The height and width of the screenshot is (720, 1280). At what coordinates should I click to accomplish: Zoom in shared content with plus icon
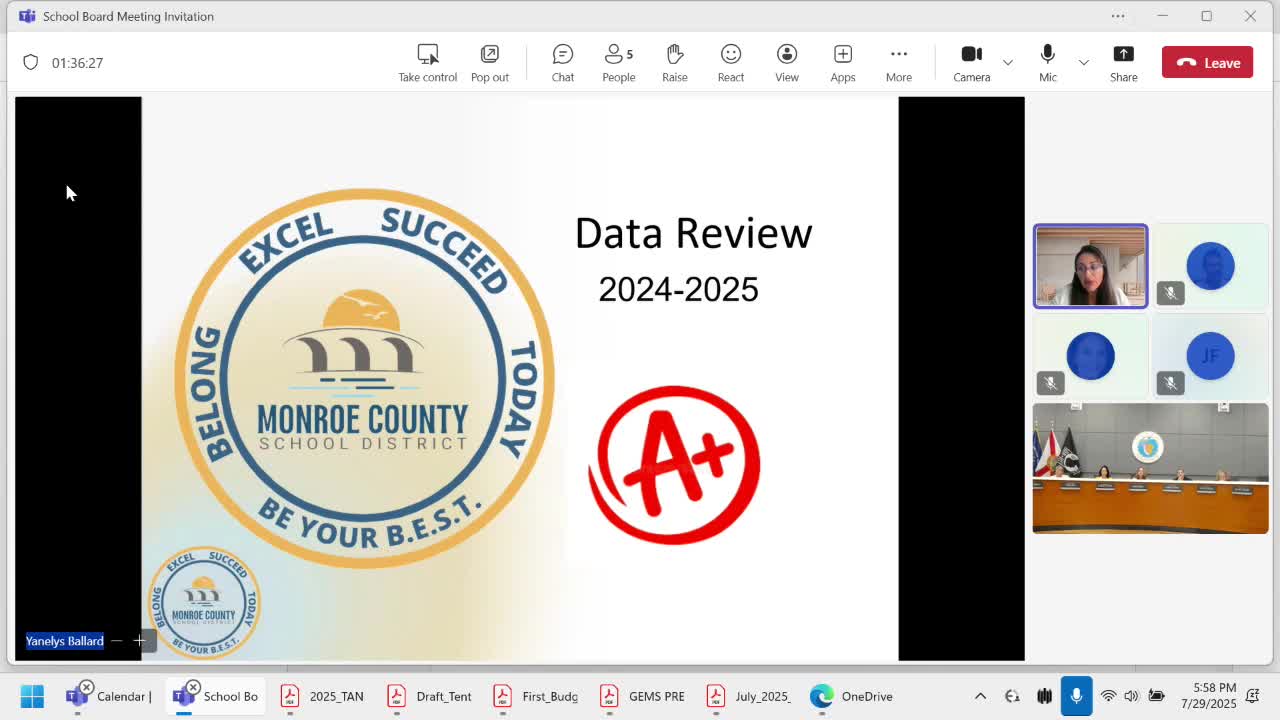pyautogui.click(x=139, y=641)
